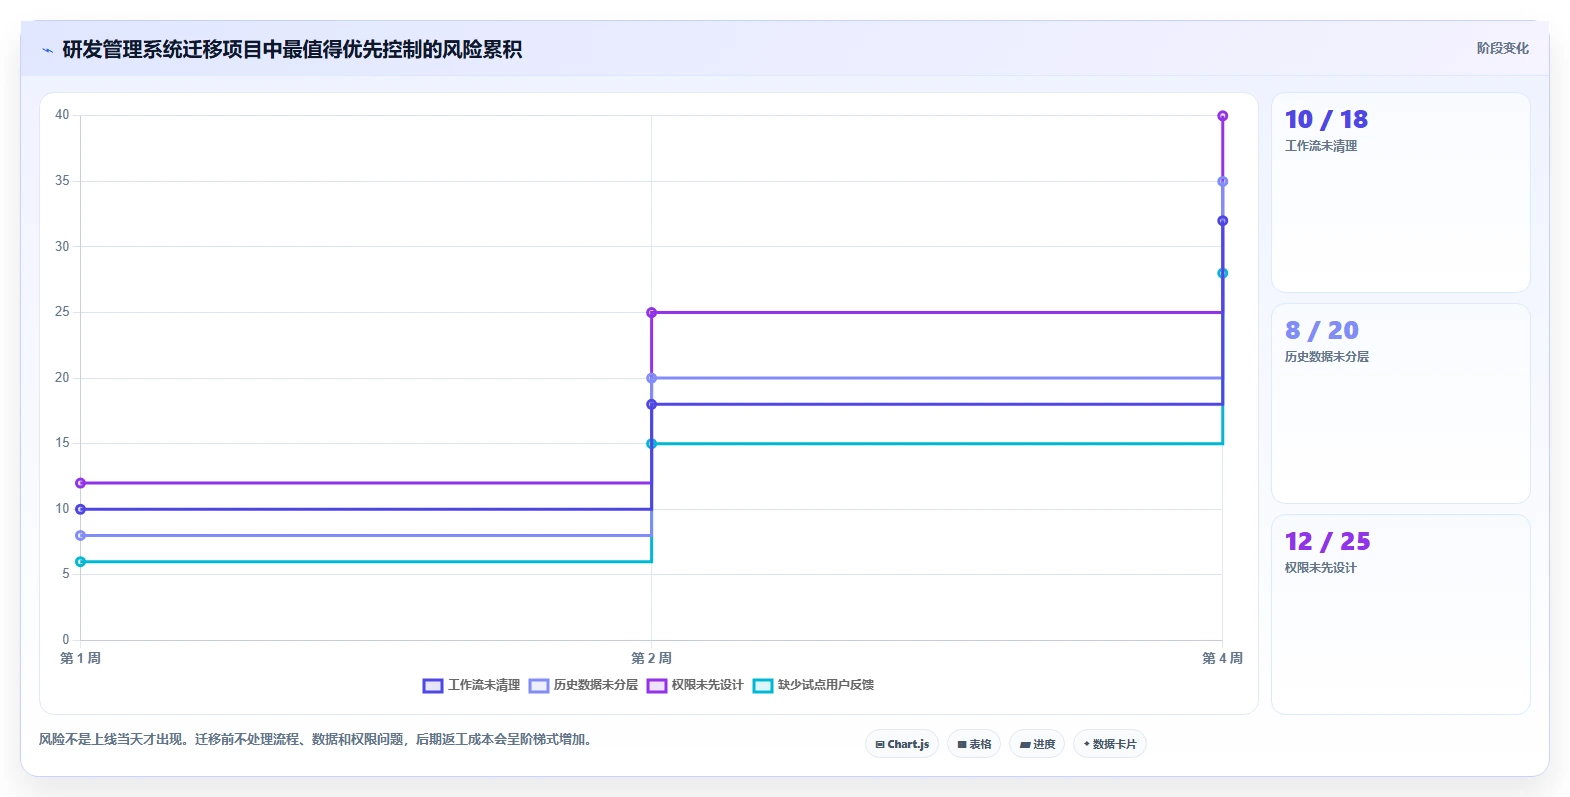This screenshot has width=1570, height=797.
Task: Open the 10 / 18 工作流未清理 card
Action: pyautogui.click(x=1401, y=193)
